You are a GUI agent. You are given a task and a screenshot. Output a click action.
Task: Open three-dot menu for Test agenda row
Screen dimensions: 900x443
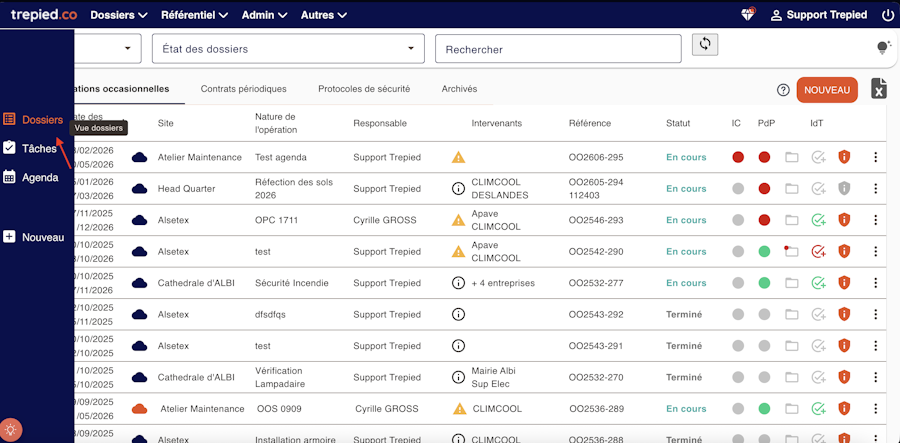(876, 157)
